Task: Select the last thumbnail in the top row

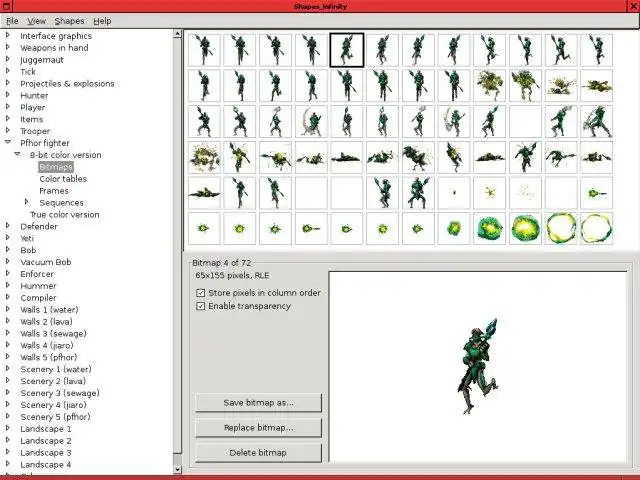Action: click(596, 50)
